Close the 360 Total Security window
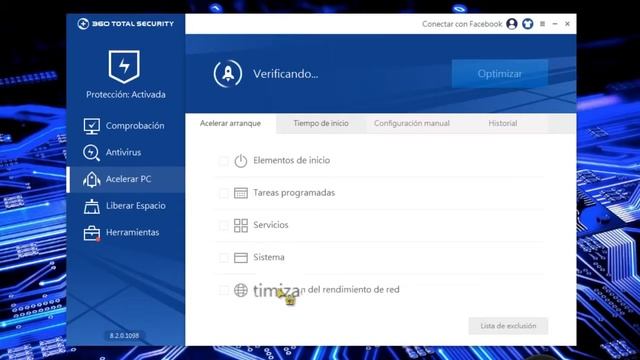Viewport: 640px width, 360px height. click(x=567, y=24)
